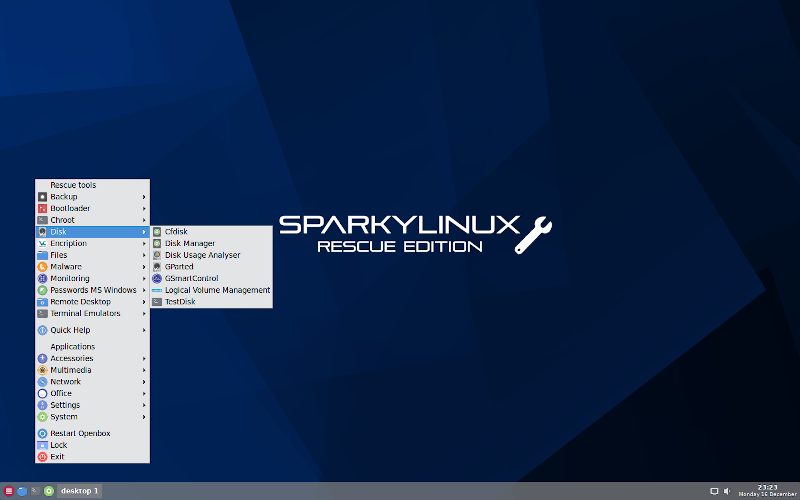Viewport: 800px width, 500px height.
Task: Click the Quick Help info icon
Action: tap(42, 330)
